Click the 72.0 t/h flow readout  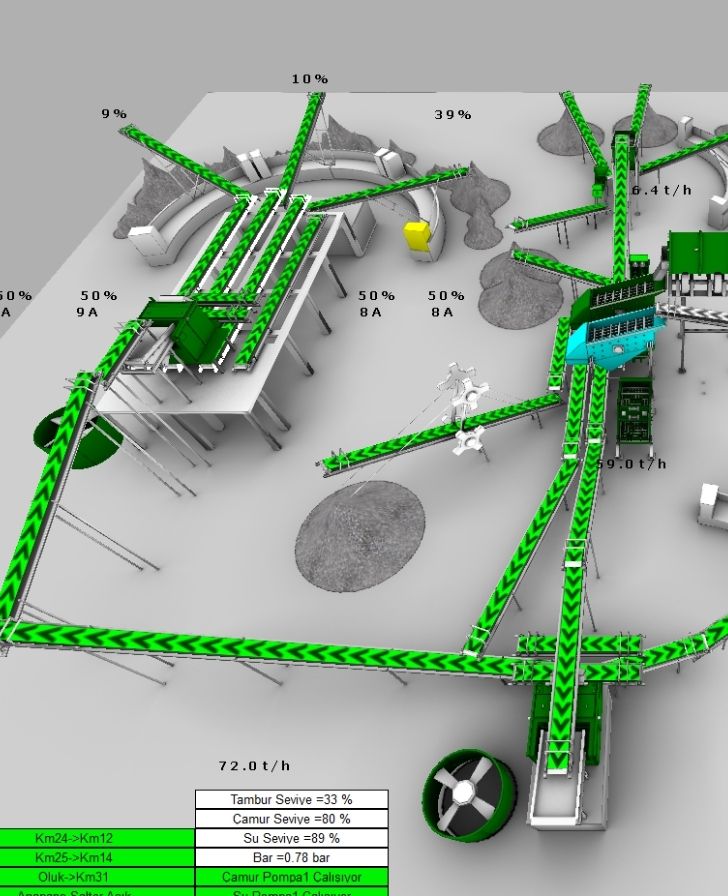tap(254, 766)
